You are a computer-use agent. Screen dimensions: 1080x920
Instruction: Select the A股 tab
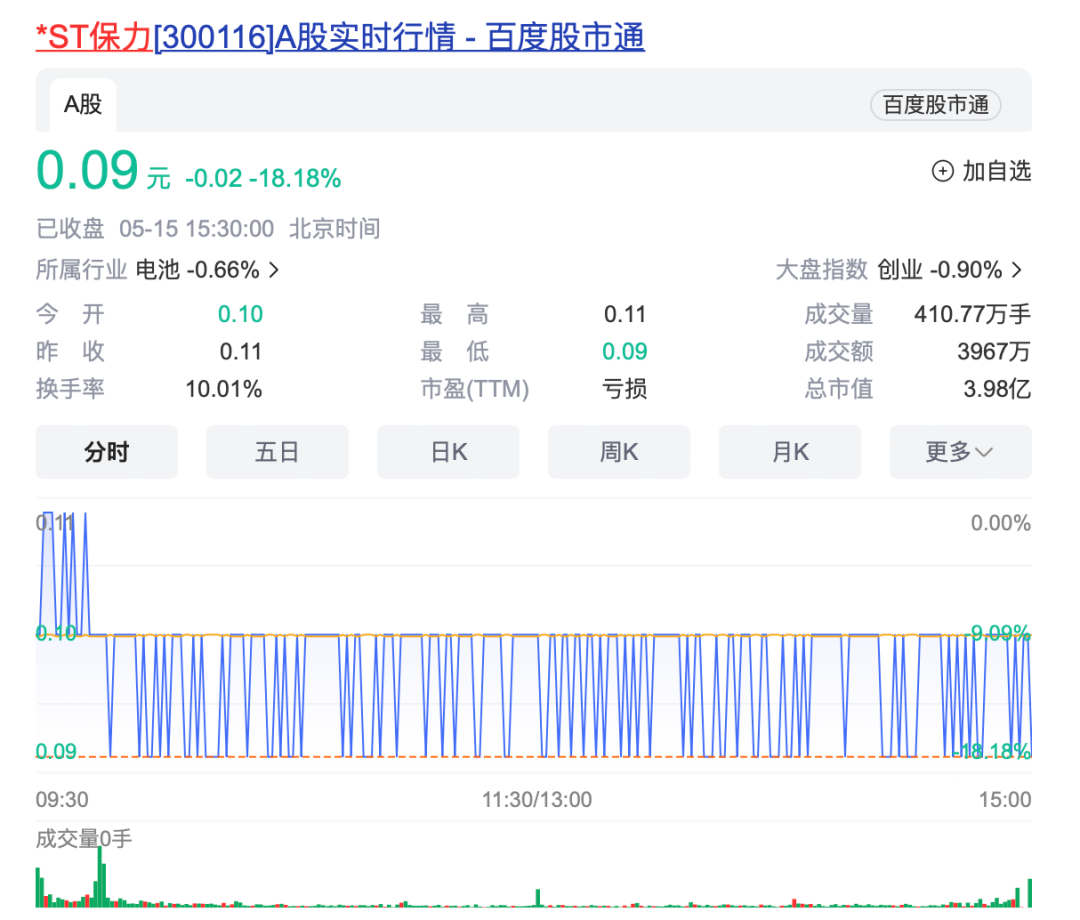(83, 105)
